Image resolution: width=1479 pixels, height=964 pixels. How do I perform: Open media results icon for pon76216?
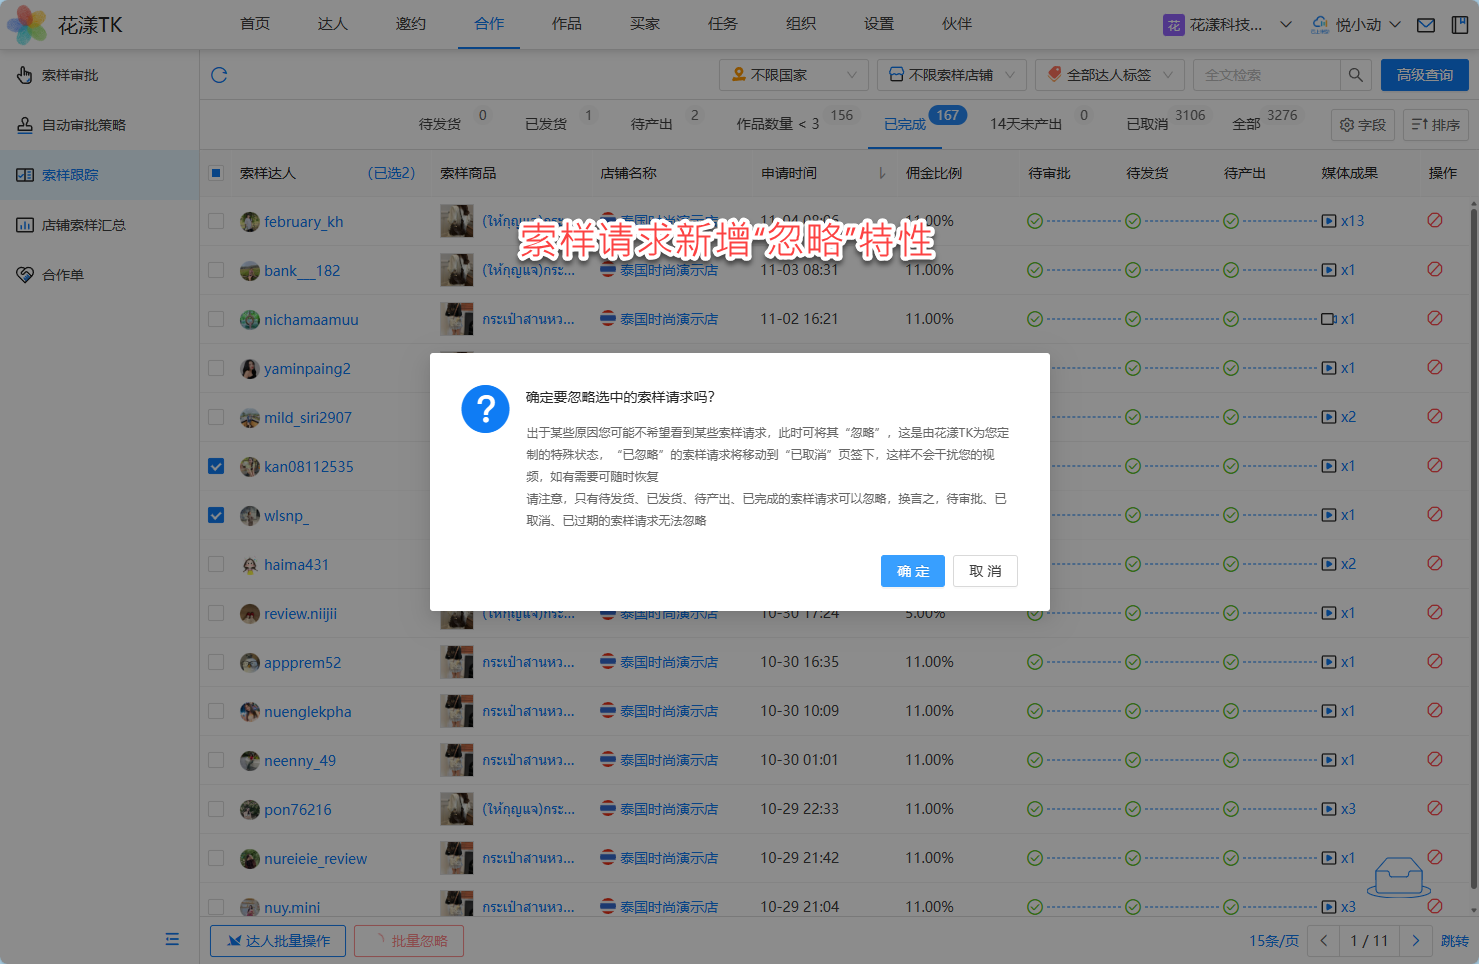[1329, 809]
